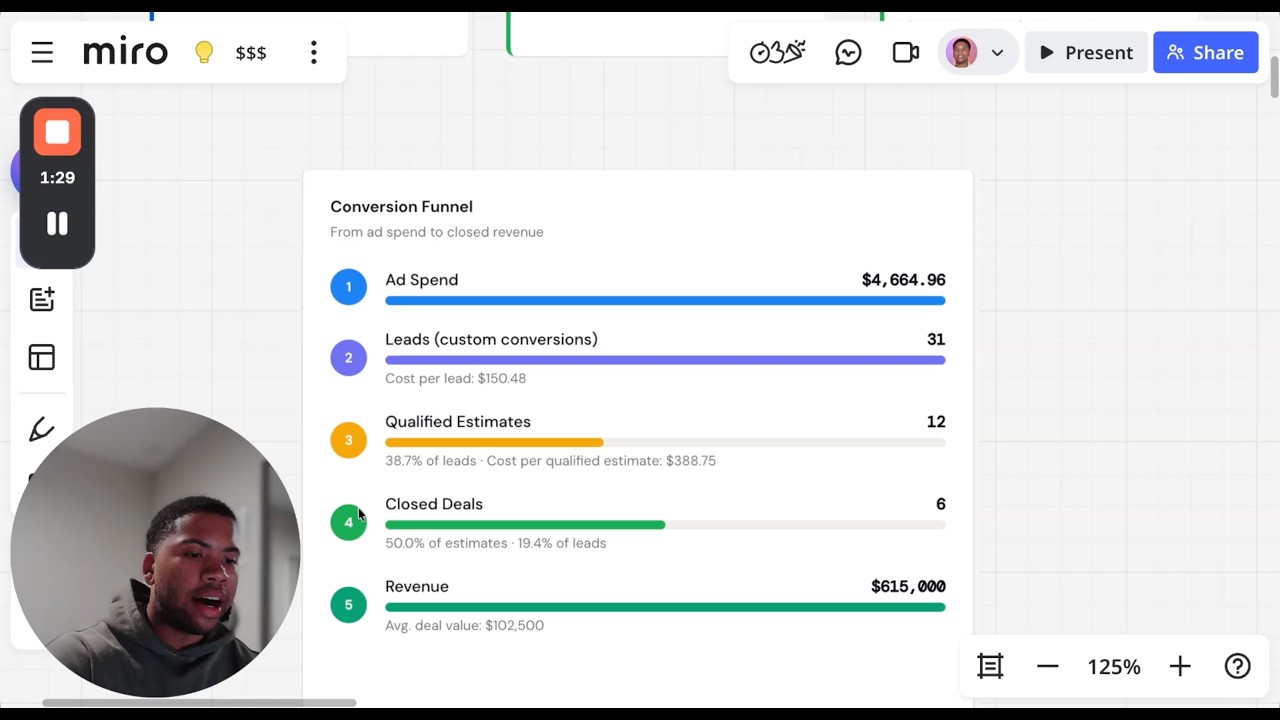Click the 125% zoom level
Image resolution: width=1280 pixels, height=720 pixels.
(1114, 667)
